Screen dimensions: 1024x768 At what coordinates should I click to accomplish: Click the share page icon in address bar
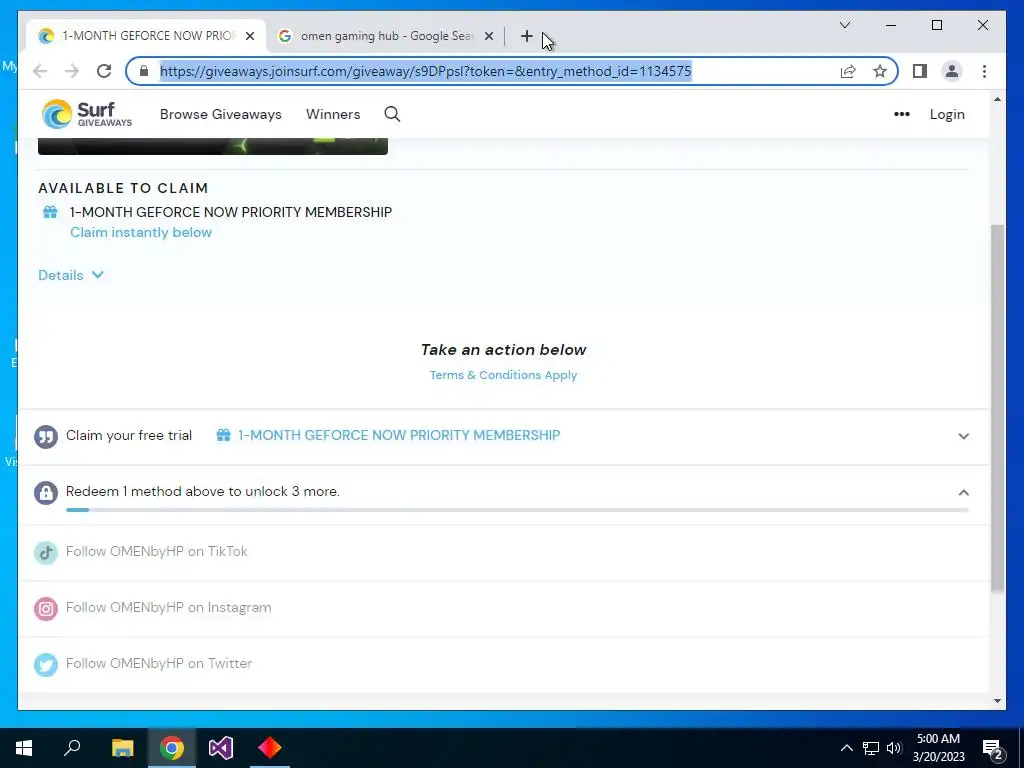pos(848,71)
